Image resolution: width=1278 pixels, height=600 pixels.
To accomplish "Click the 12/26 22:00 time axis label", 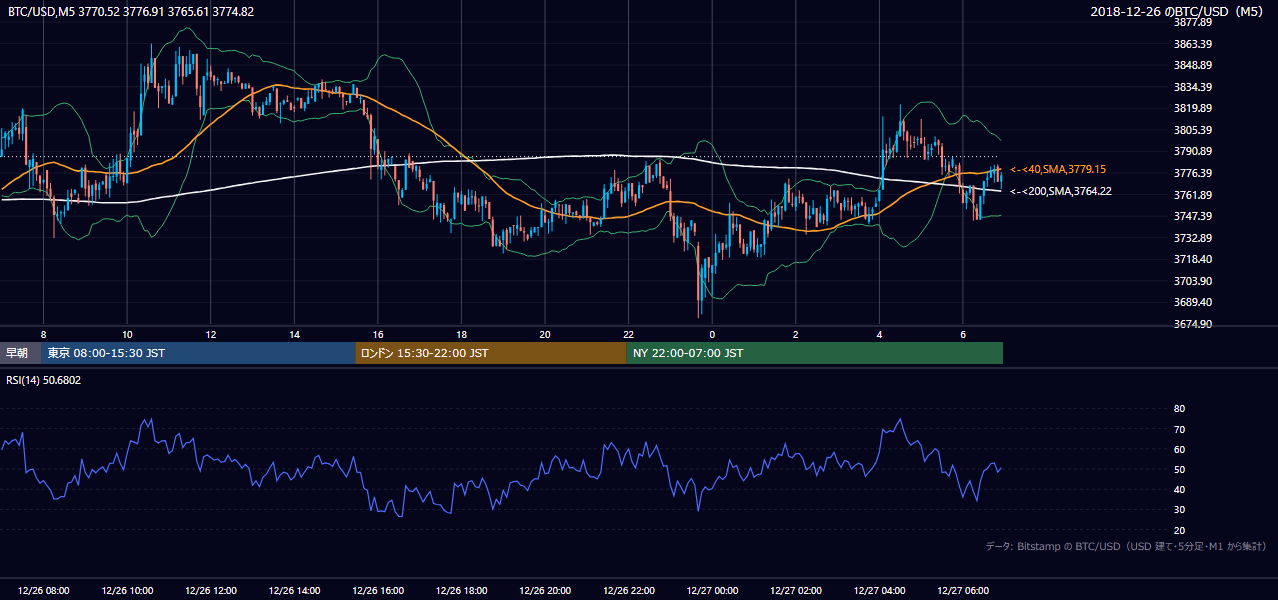I will [x=629, y=591].
